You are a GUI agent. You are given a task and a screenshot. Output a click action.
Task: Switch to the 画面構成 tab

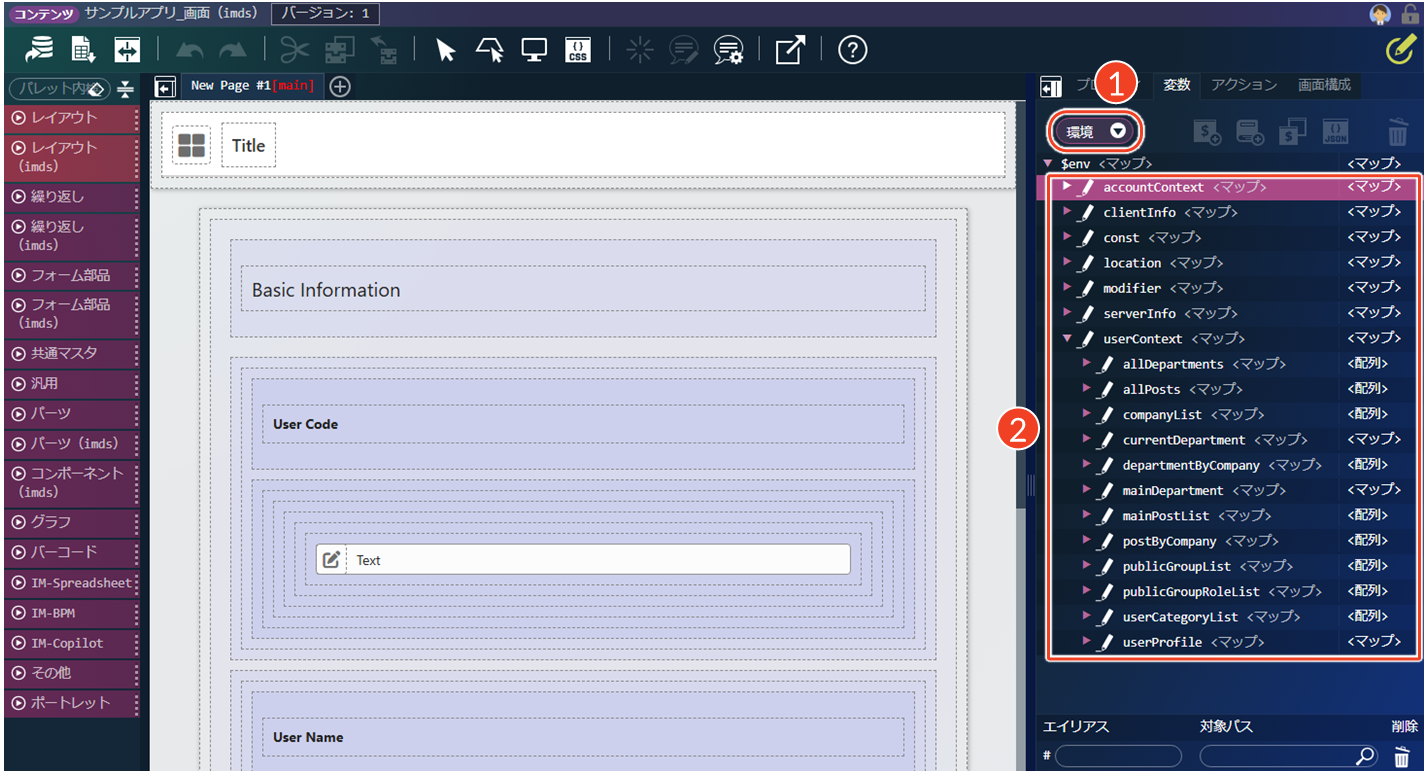[x=1324, y=85]
